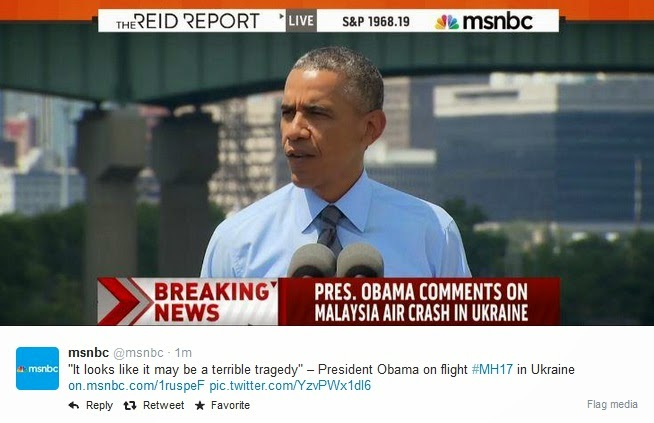Select the Favorite text label
This screenshot has height=423, width=654.
230,405
